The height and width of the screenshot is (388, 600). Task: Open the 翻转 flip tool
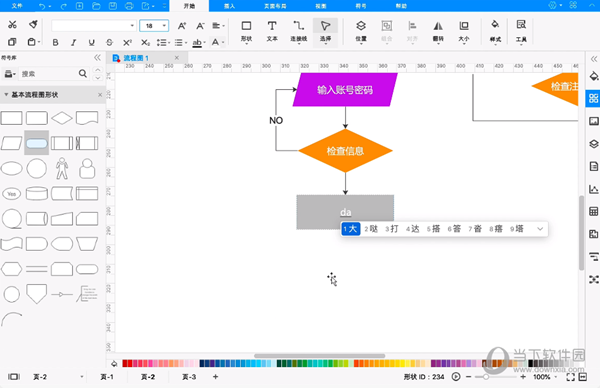[438, 31]
